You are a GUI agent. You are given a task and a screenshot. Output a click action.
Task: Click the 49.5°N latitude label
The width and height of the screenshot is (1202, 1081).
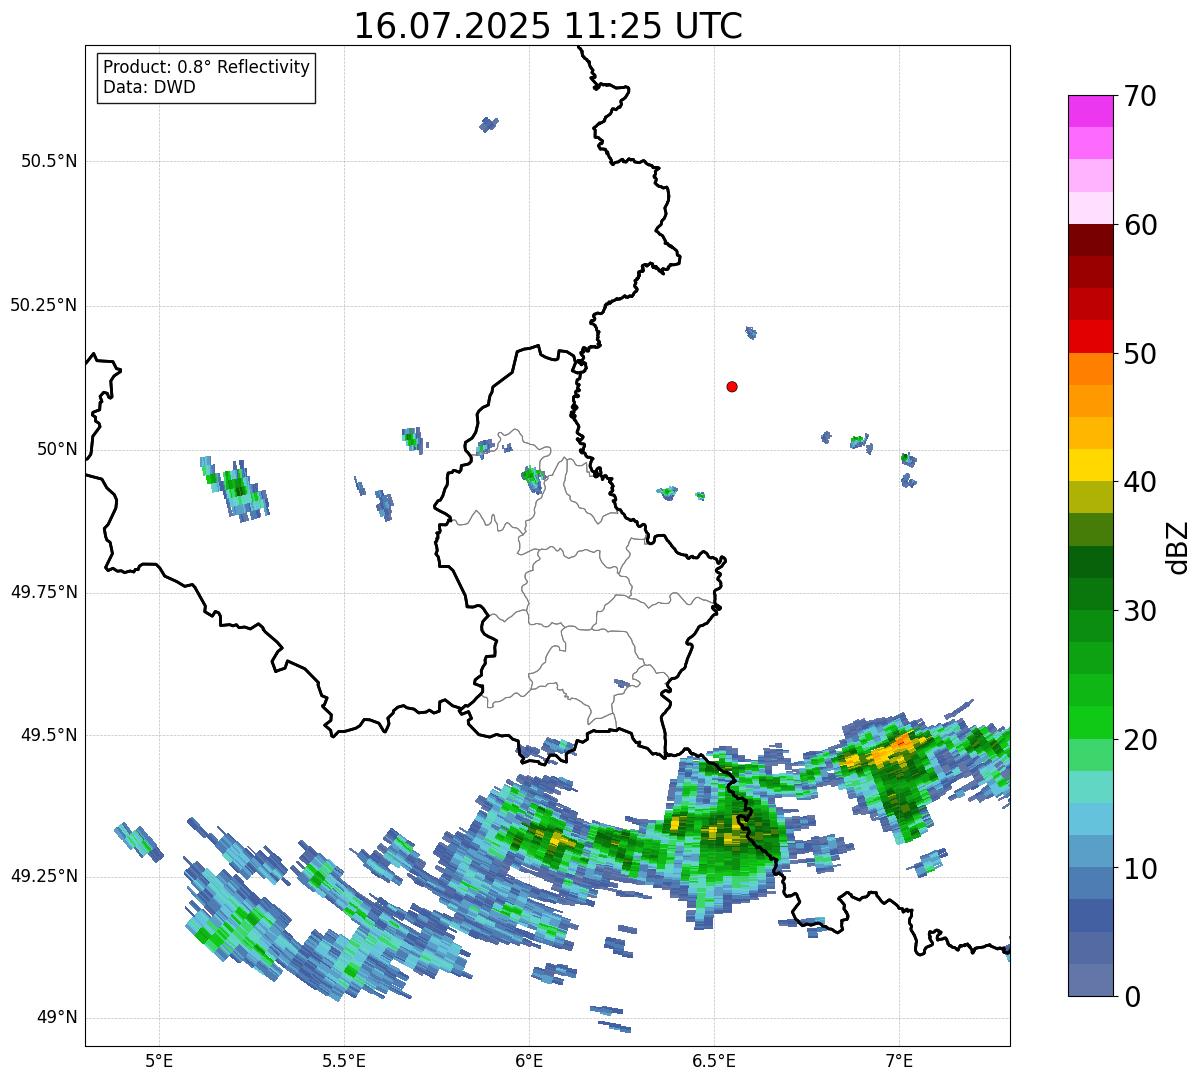click(49, 735)
